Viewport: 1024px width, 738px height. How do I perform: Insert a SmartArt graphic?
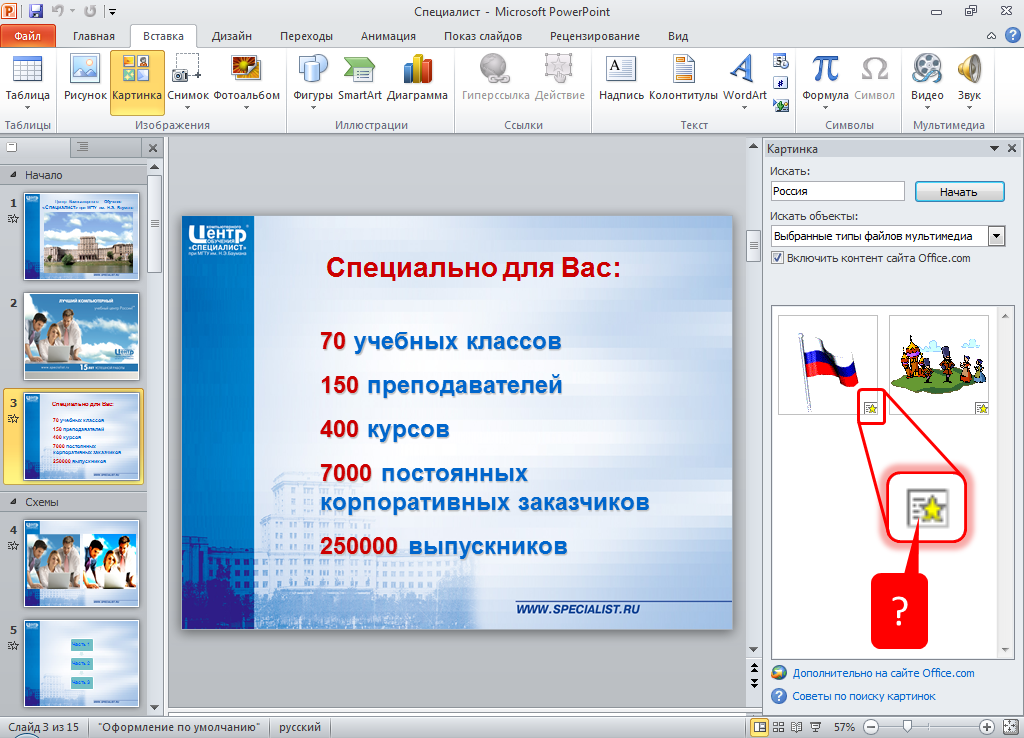click(x=359, y=78)
